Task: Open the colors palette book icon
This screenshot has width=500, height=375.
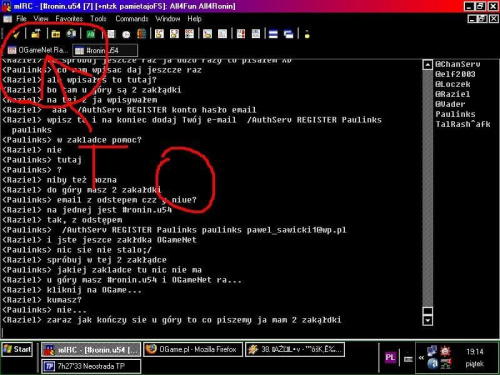Action: point(142,34)
